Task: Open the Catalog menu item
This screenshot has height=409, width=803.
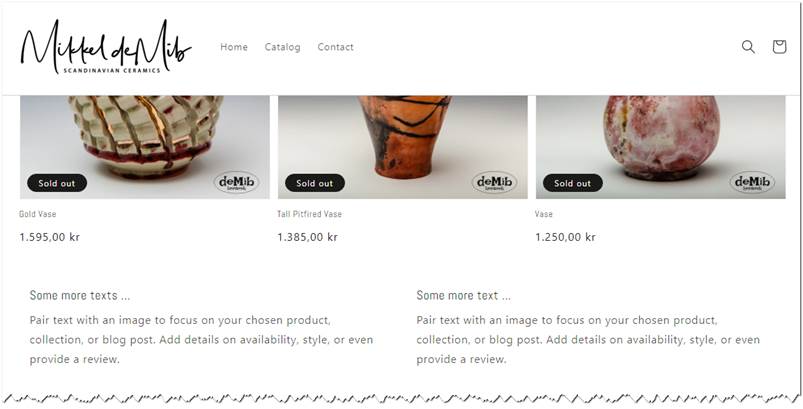Action: click(x=283, y=47)
